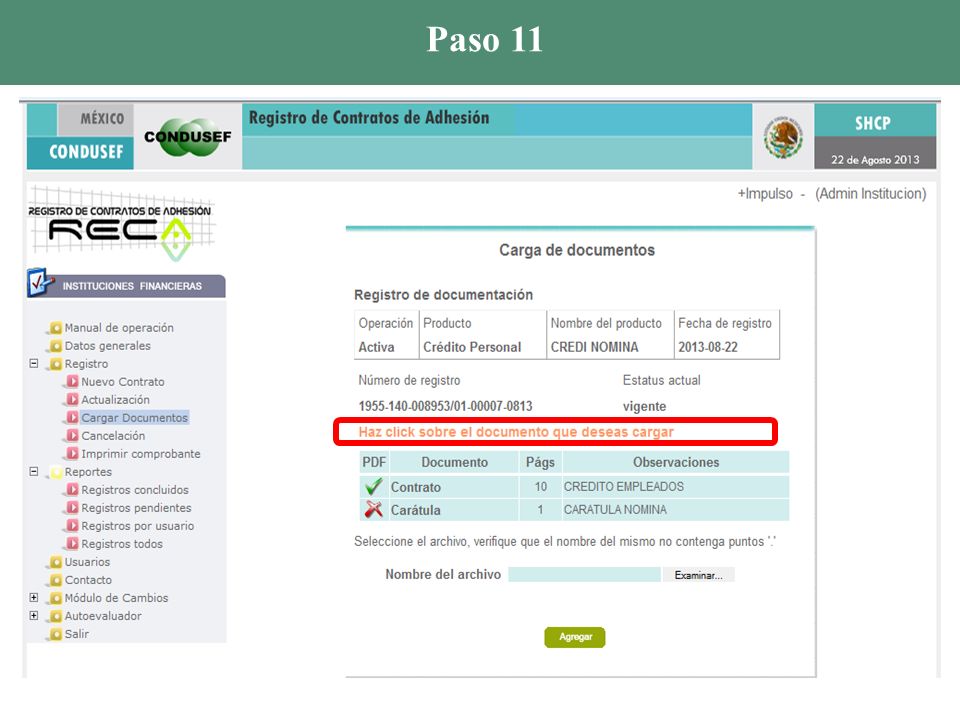Screen dimensions: 960x720
Task: Open the Cancelación option
Action: point(113,436)
